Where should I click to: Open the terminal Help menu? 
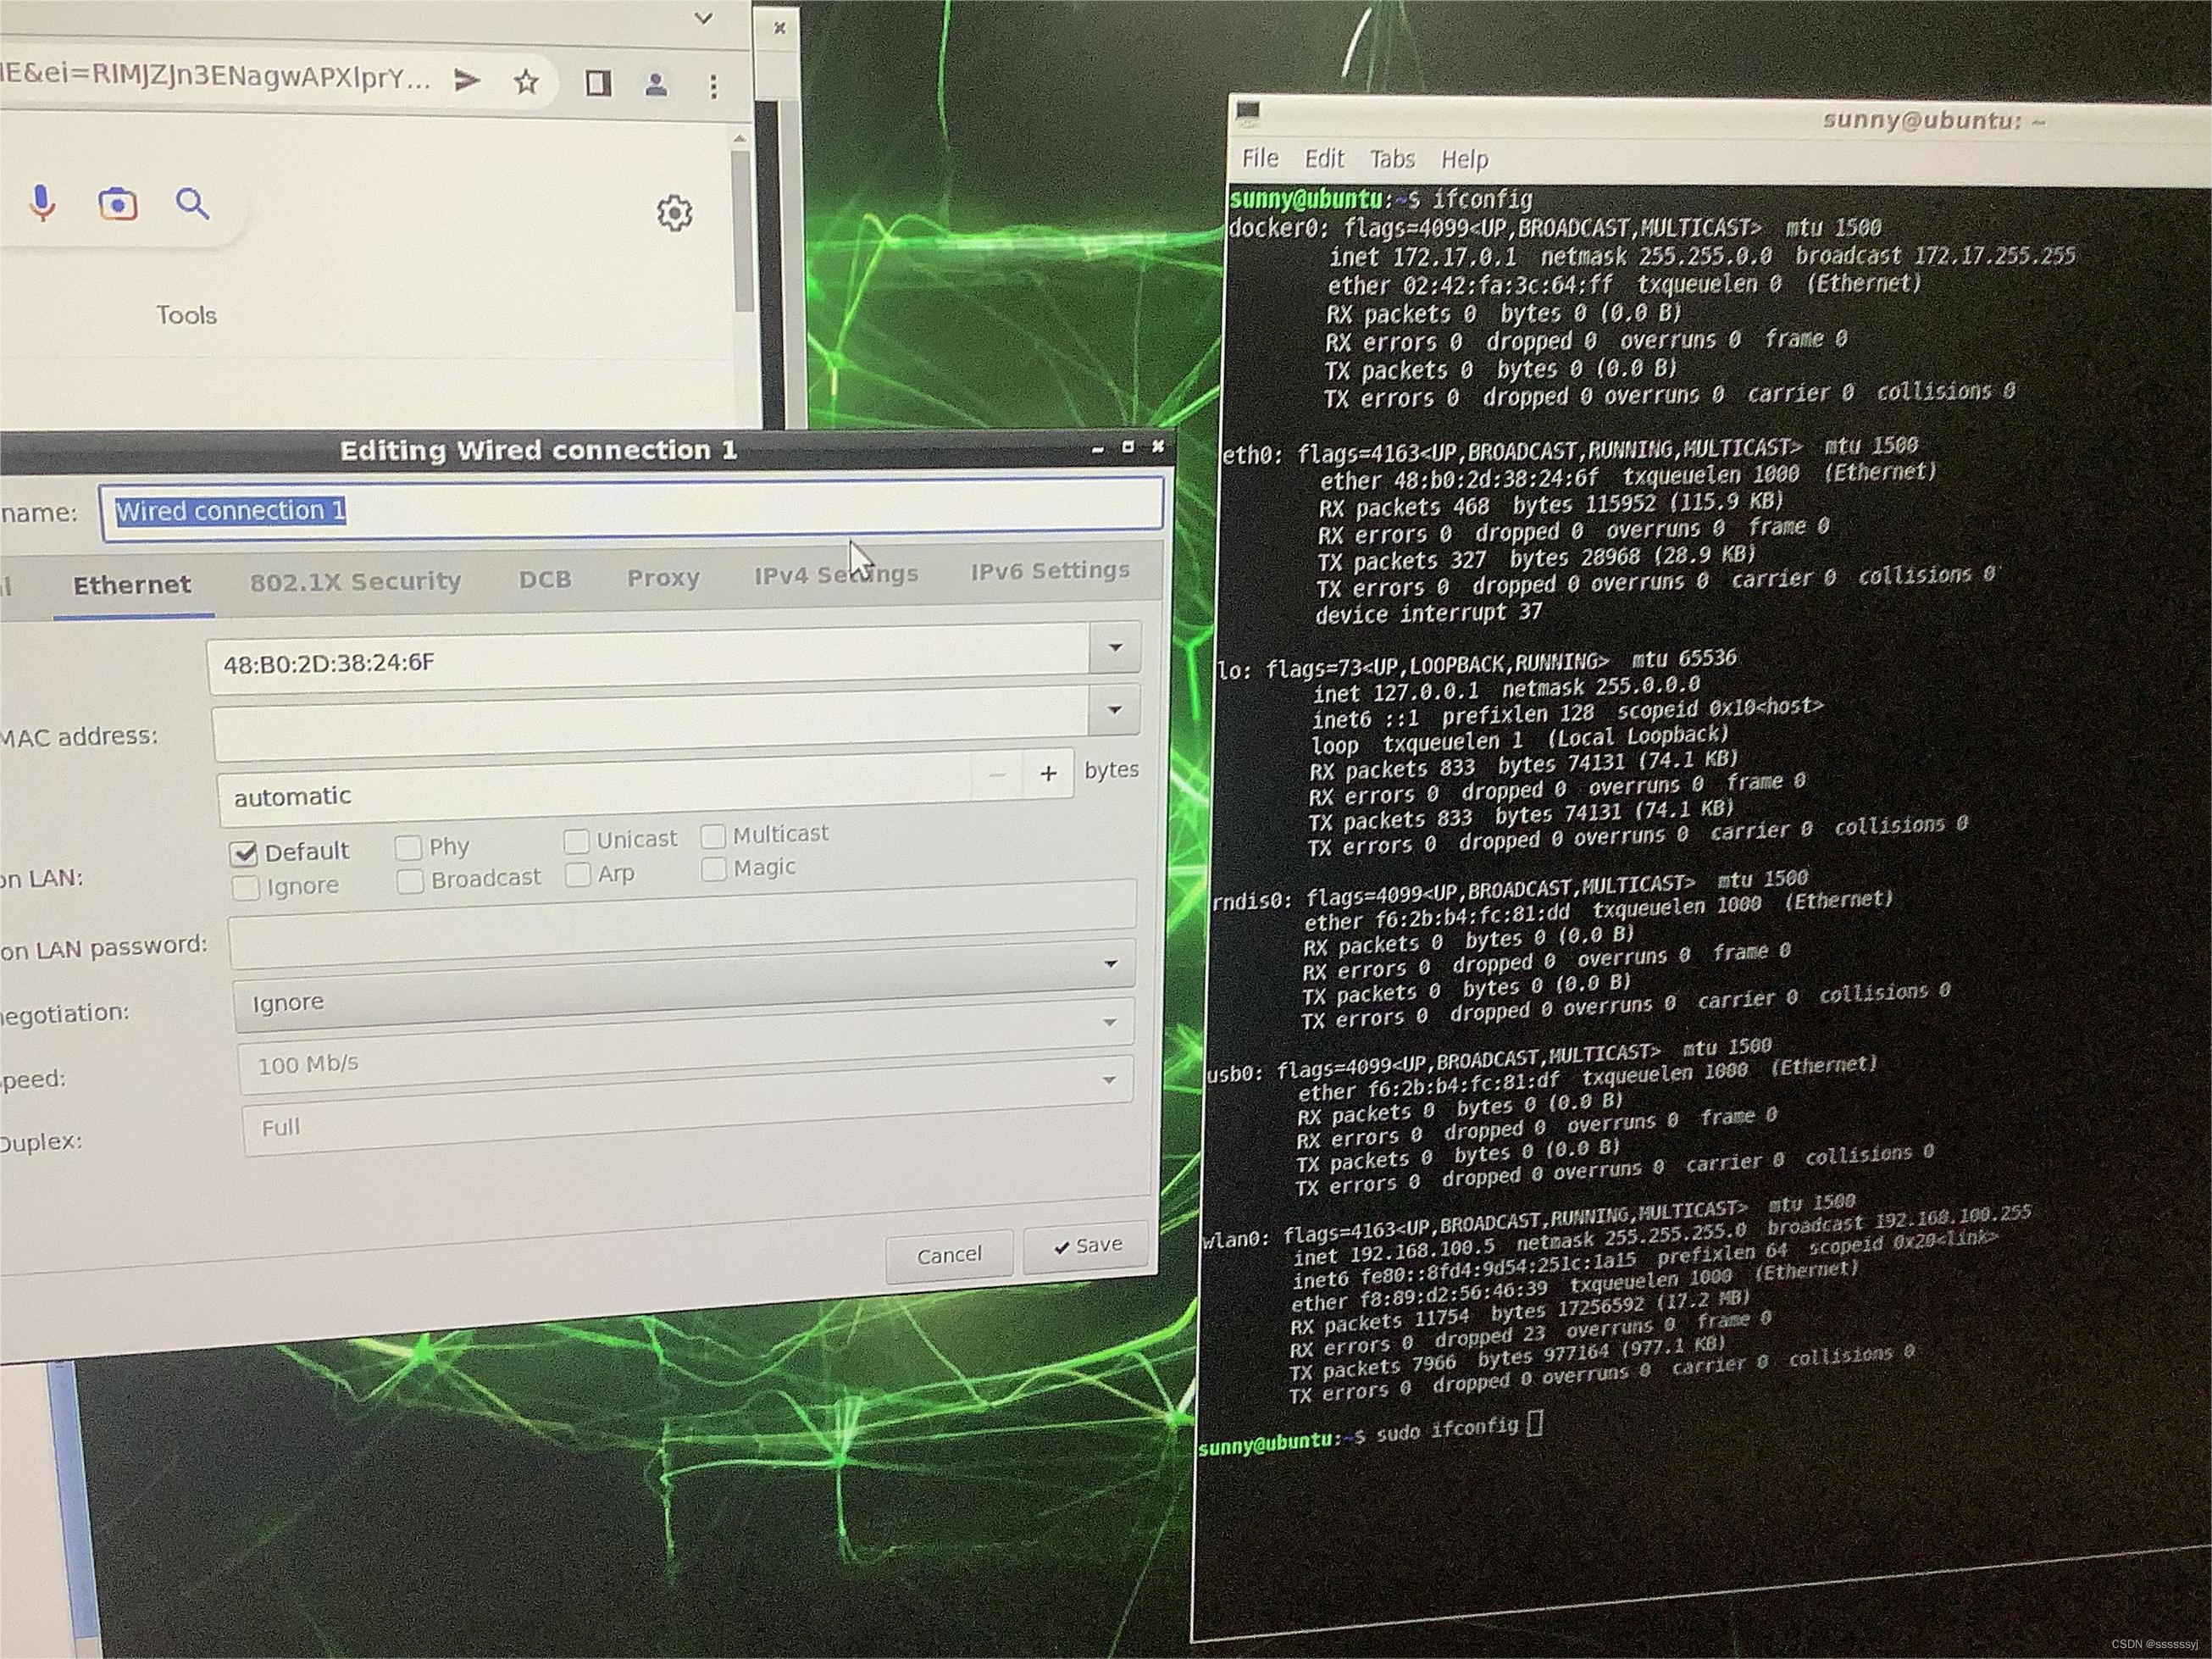1464,159
